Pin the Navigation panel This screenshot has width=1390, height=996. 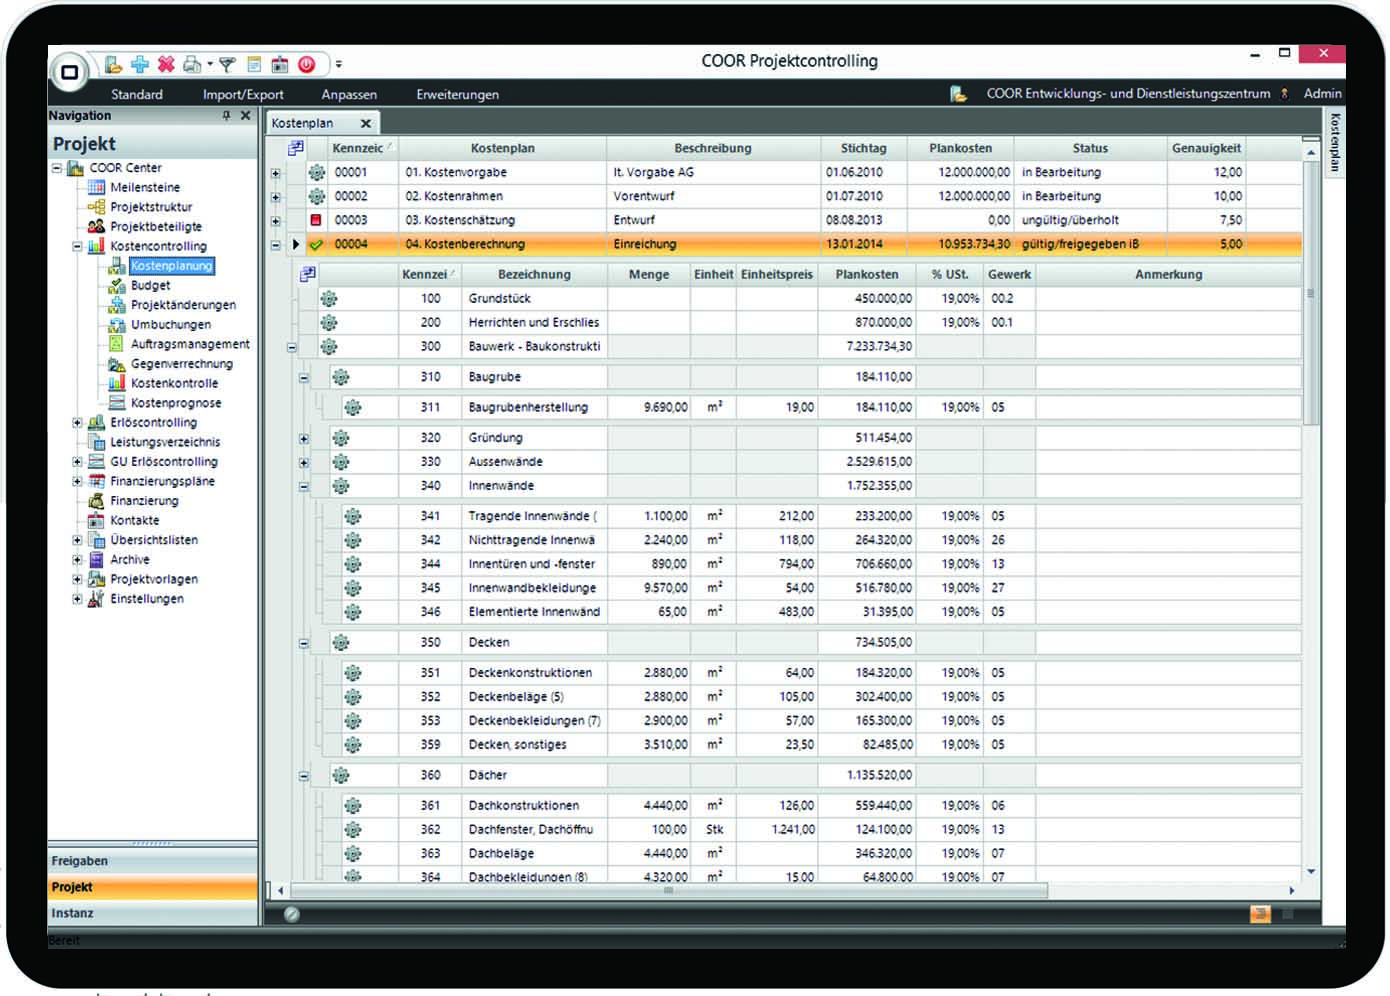pyautogui.click(x=227, y=116)
